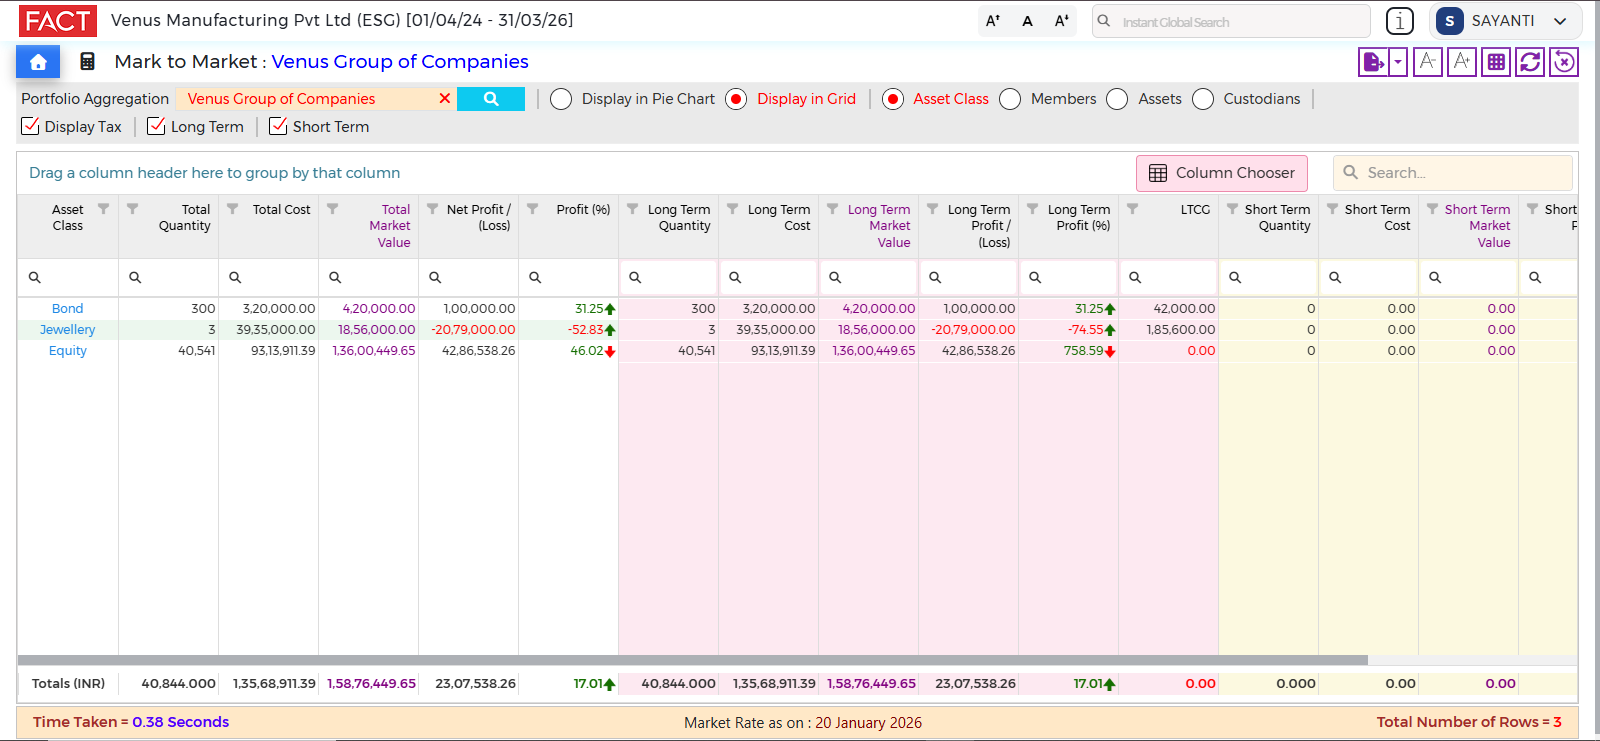
Task: Open search operator dropdown under Net Profit / (Loss)
Action: (435, 278)
